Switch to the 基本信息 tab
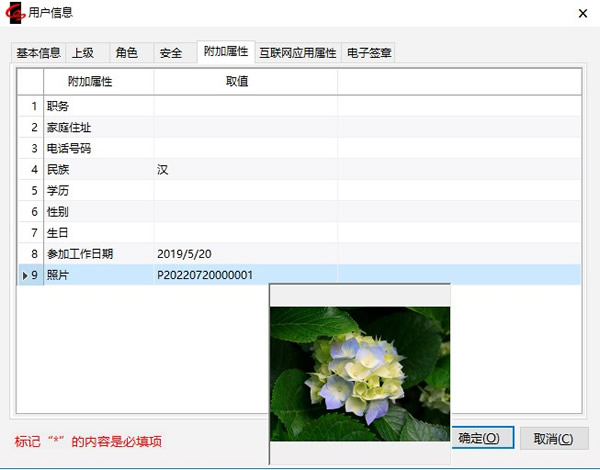 38,53
